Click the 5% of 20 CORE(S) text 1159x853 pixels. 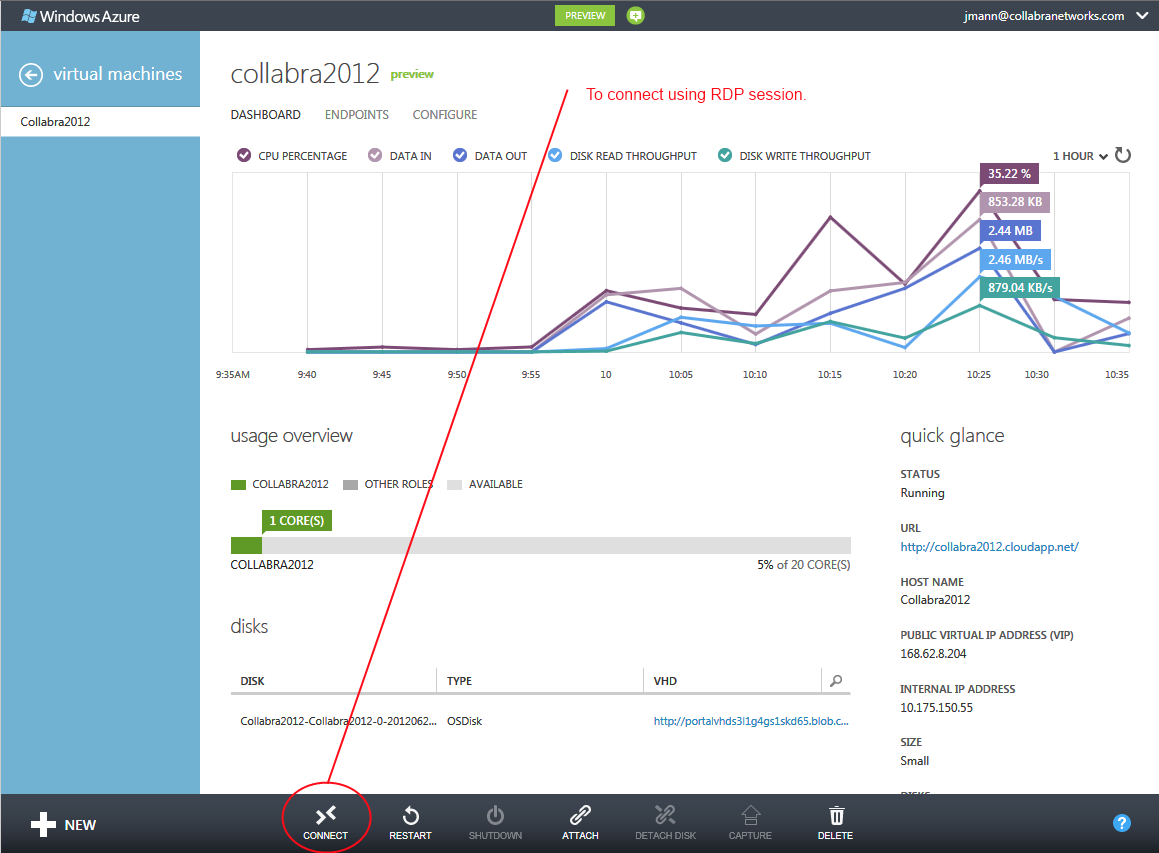coord(803,565)
